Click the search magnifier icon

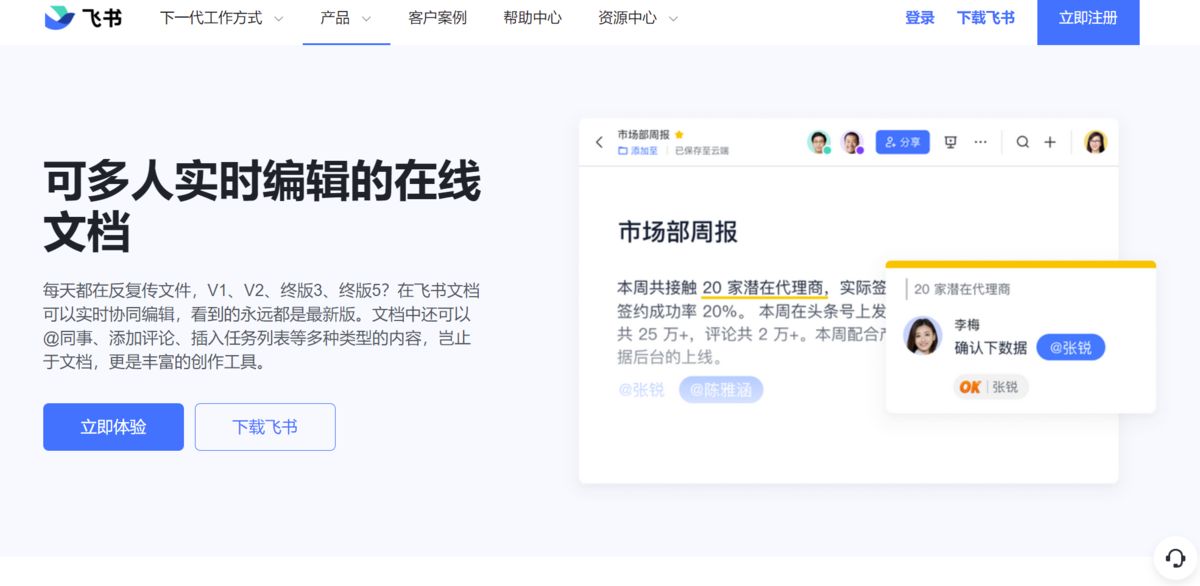1023,142
